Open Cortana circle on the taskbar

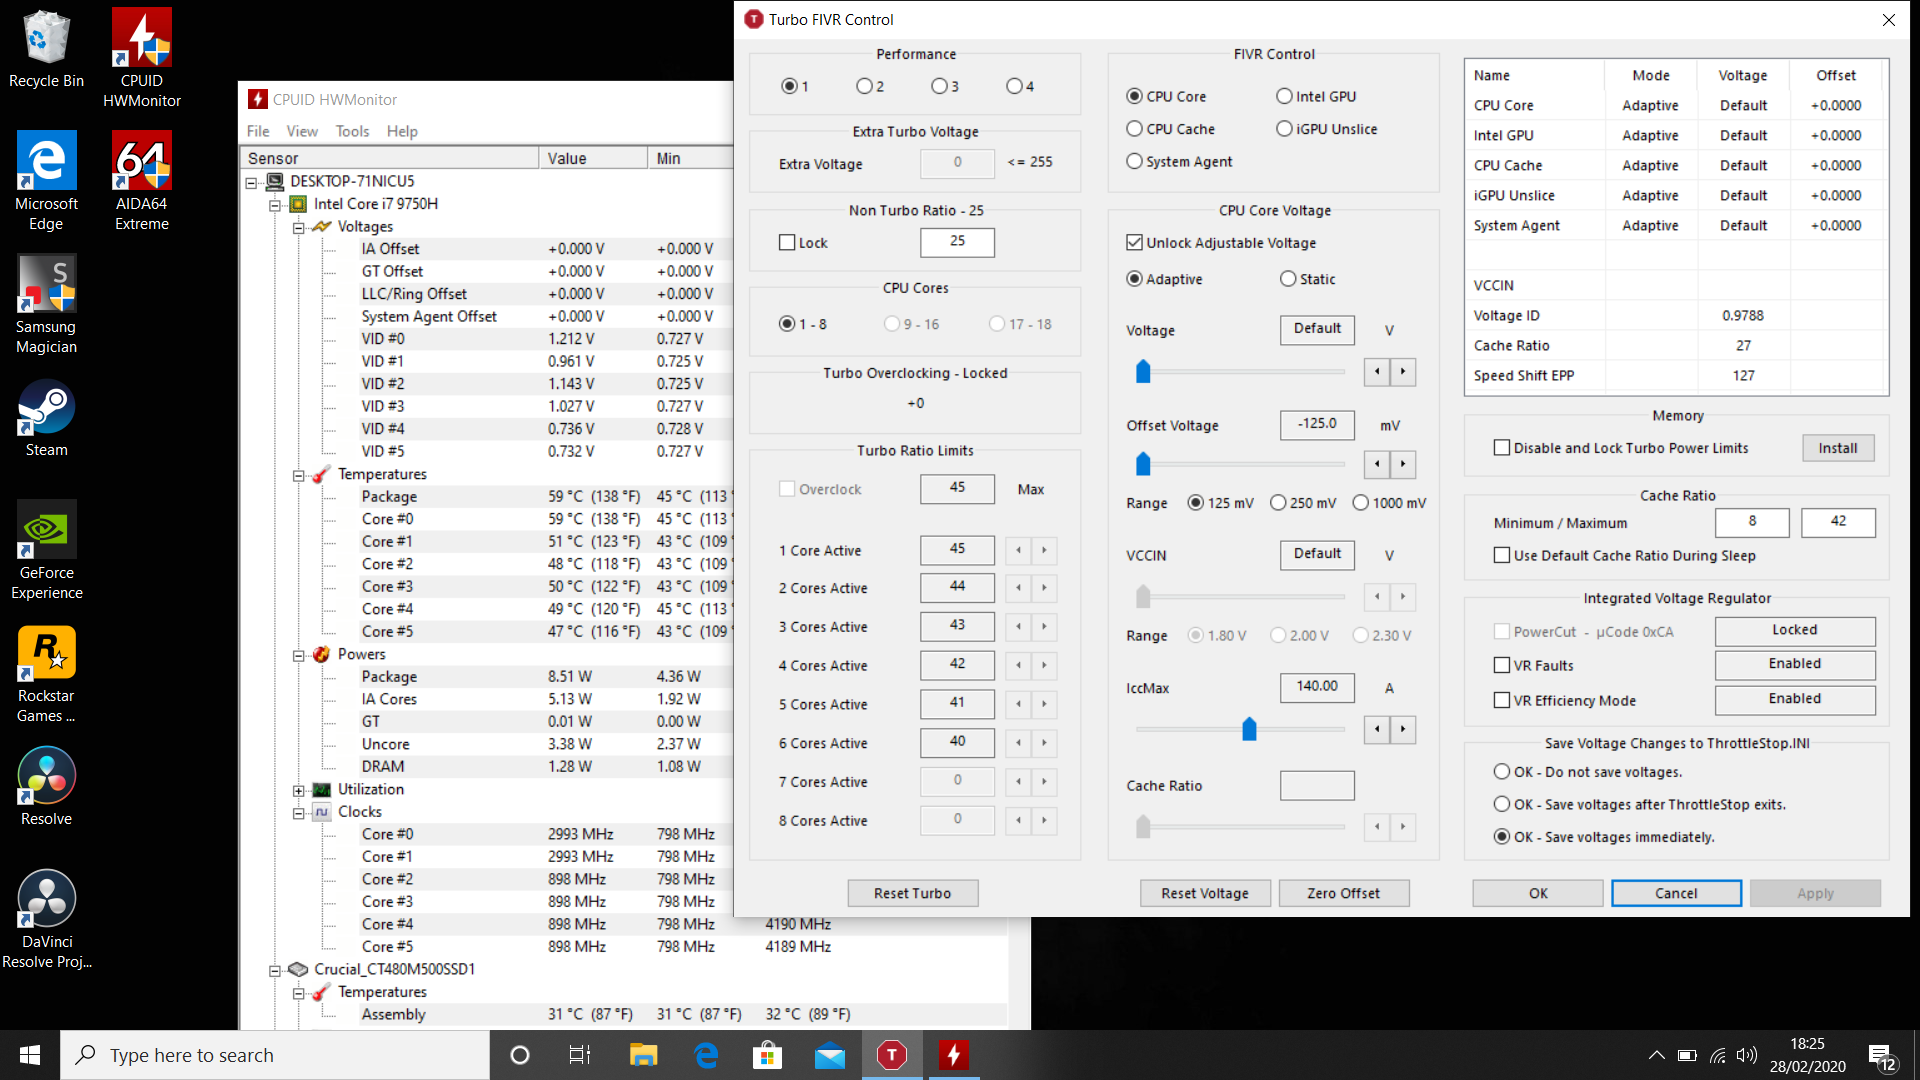tap(520, 1055)
